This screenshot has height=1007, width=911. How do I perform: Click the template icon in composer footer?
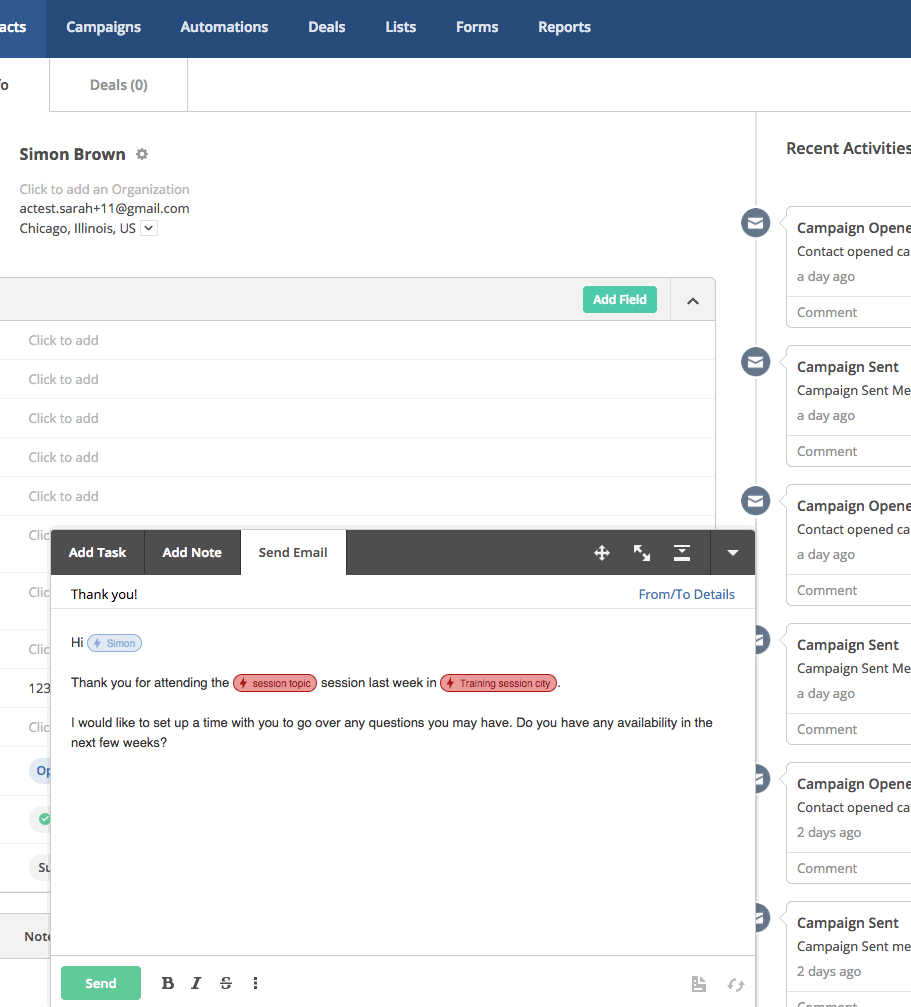click(699, 985)
